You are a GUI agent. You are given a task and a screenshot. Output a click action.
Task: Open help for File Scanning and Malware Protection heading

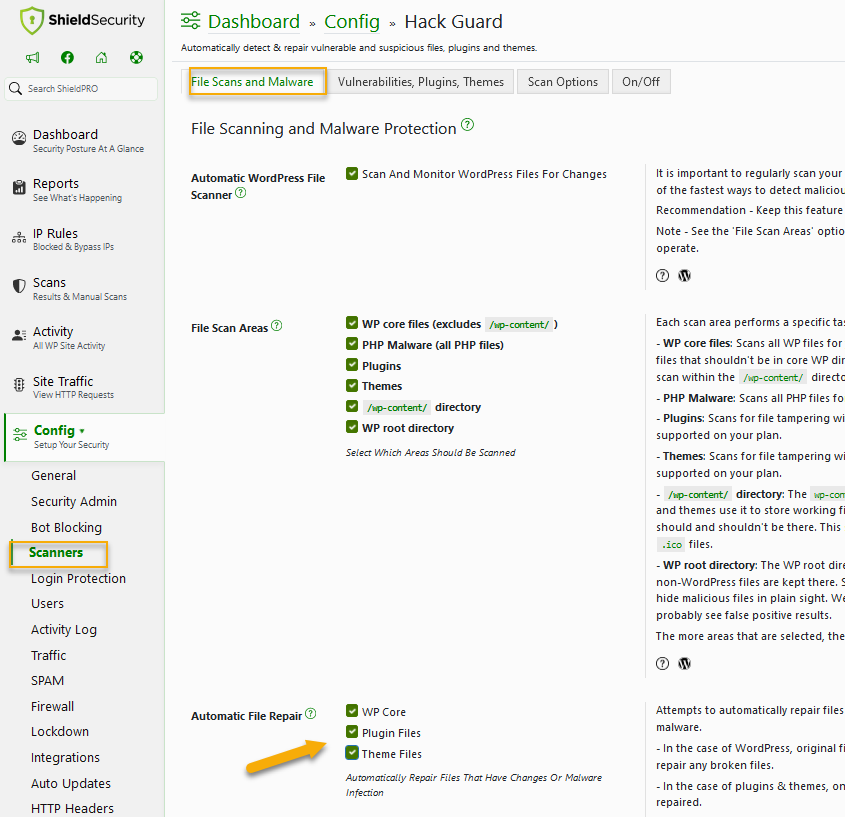pos(468,125)
